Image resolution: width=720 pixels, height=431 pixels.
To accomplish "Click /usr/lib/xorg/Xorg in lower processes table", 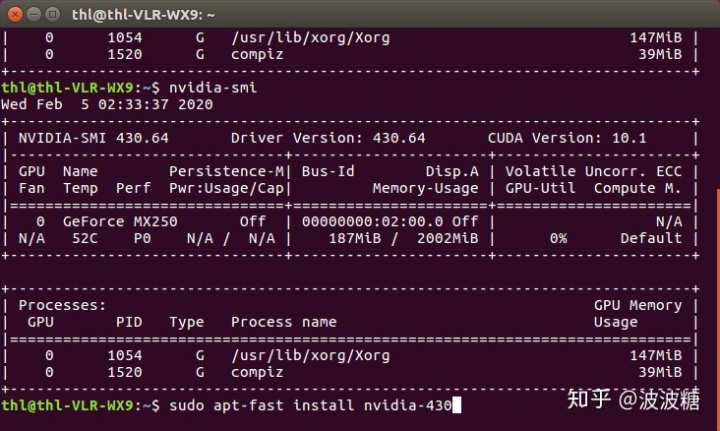I will coord(310,356).
